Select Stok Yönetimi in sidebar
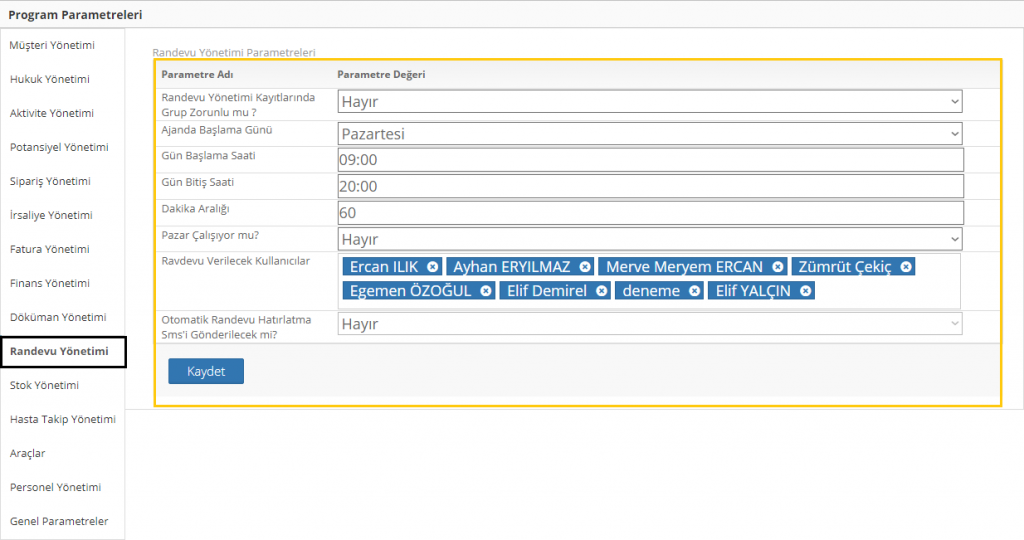The width and height of the screenshot is (1024, 540). [44, 385]
